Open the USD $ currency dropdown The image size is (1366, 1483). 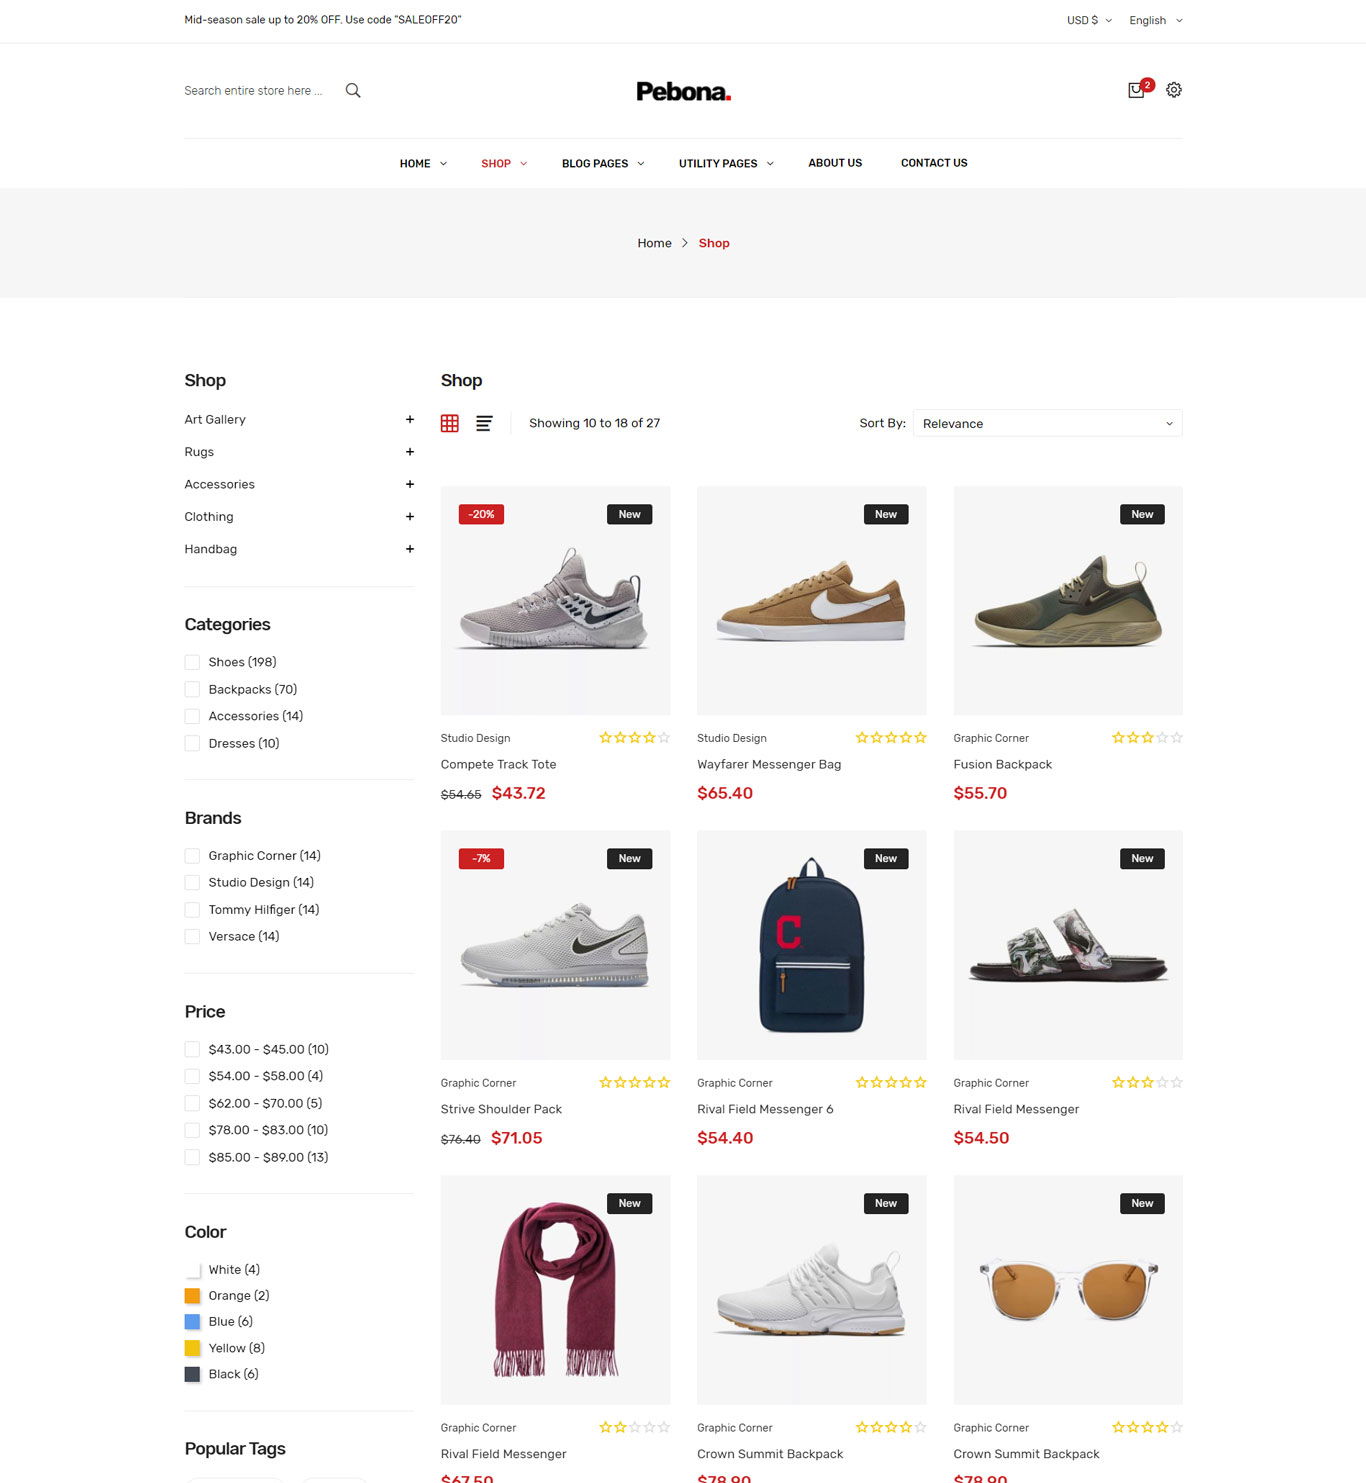coord(1089,20)
